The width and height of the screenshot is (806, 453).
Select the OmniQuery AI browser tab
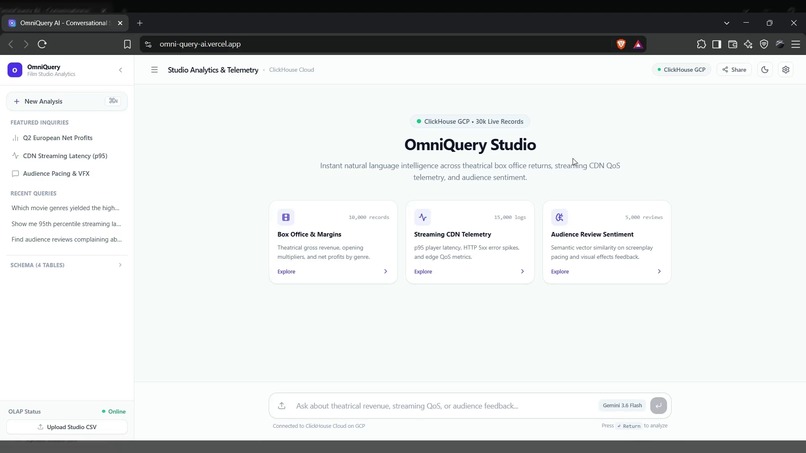pyautogui.click(x=64, y=23)
